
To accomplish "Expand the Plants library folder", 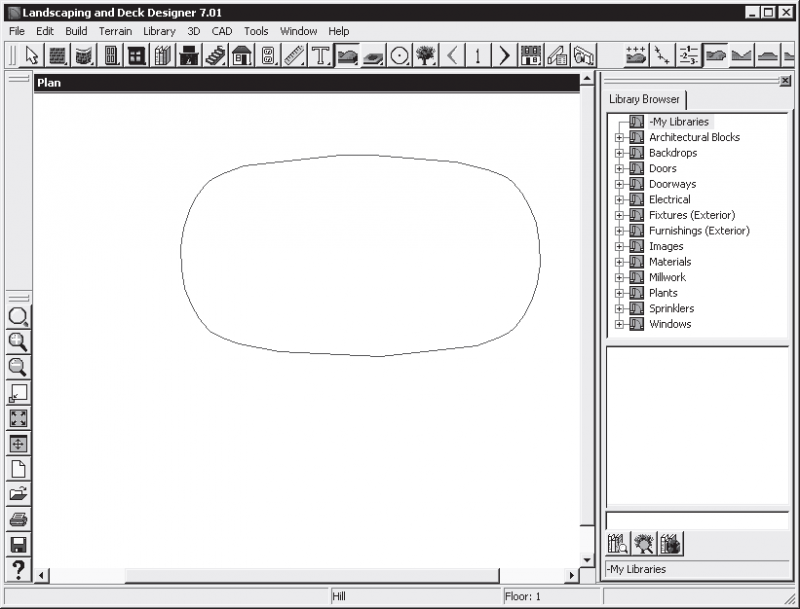I will tap(619, 293).
